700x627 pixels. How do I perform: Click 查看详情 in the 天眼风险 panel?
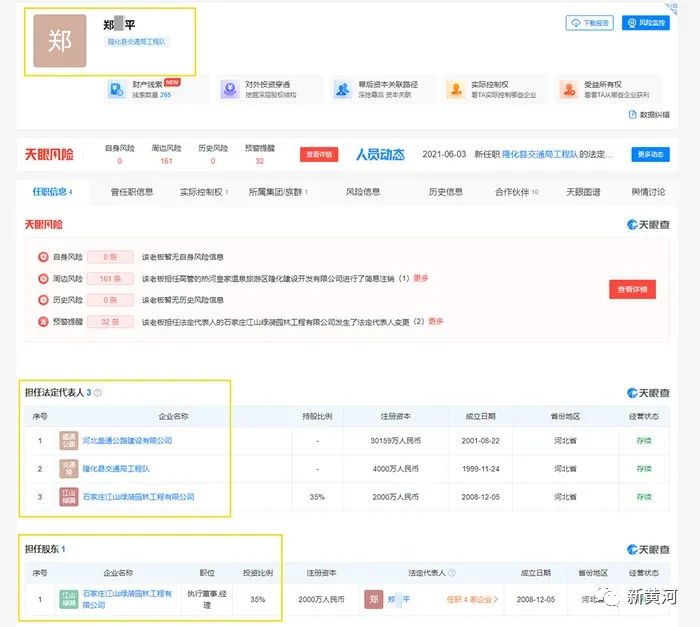[x=632, y=289]
